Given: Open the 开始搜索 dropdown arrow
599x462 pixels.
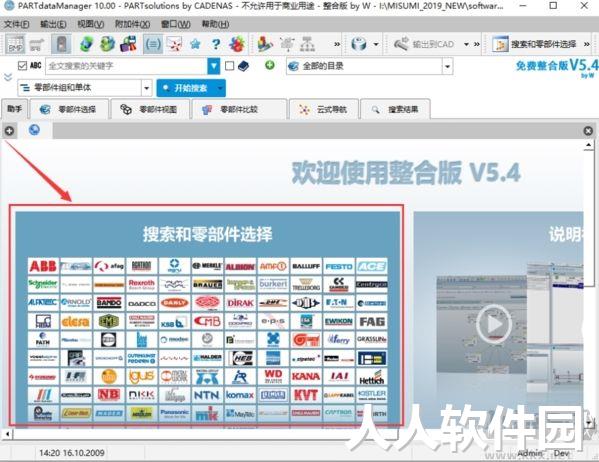Looking at the screenshot, I should point(220,88).
